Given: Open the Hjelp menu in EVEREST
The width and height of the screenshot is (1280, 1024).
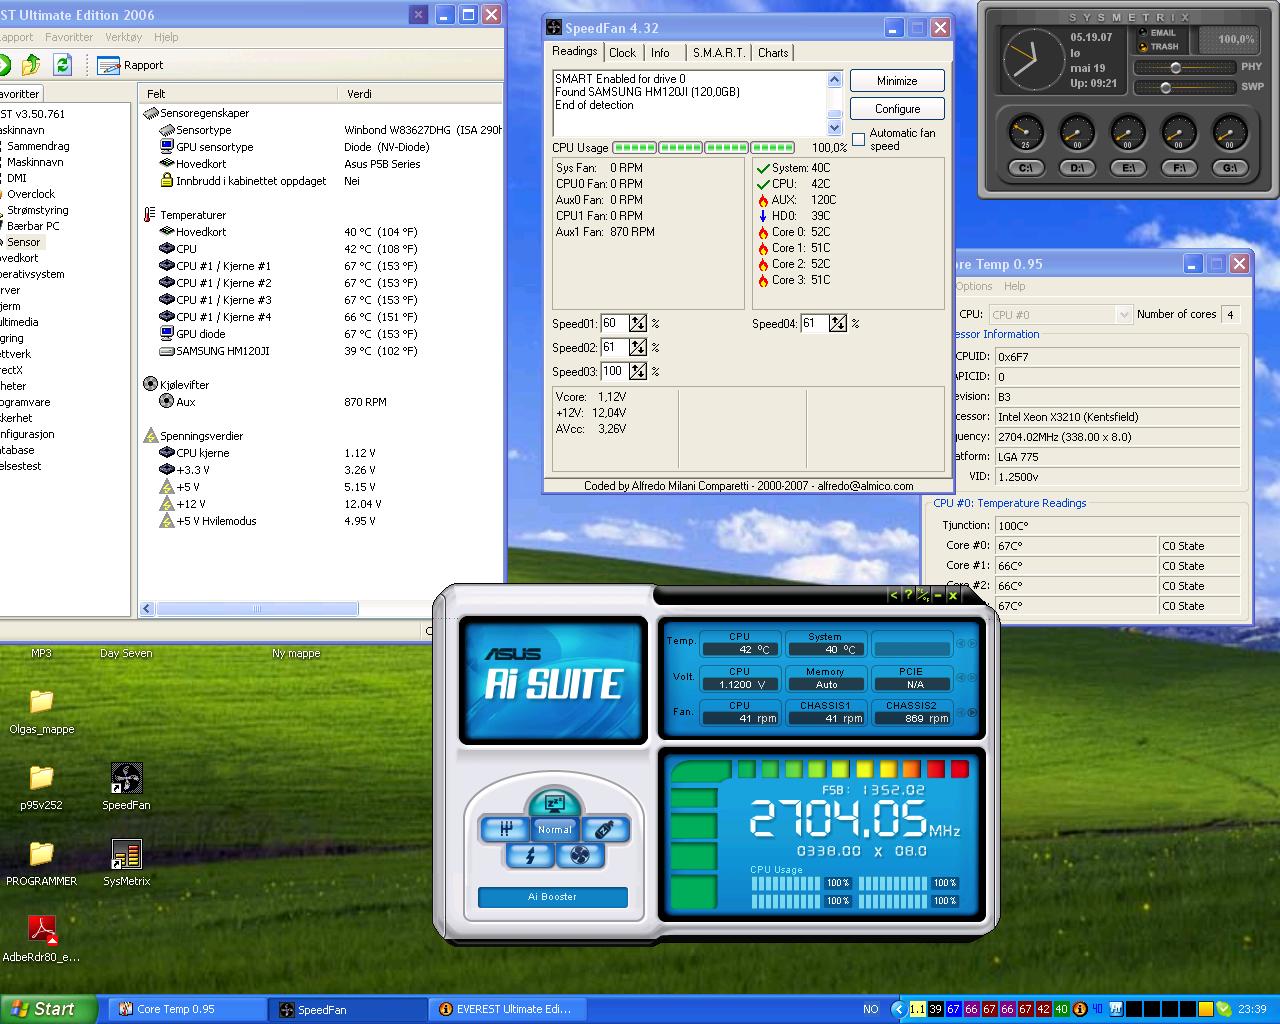Looking at the screenshot, I should tap(166, 37).
